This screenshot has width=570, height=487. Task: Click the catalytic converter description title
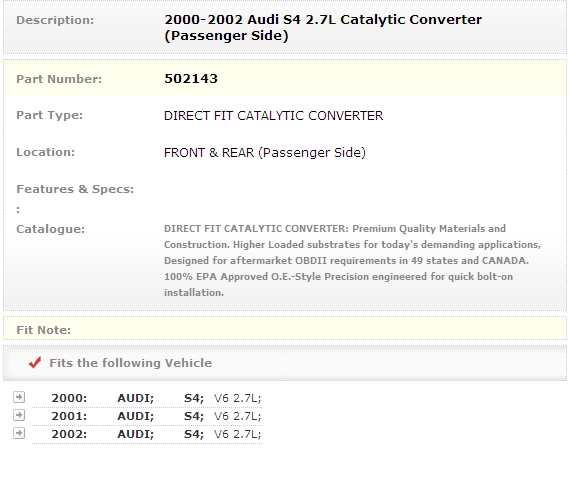click(x=323, y=28)
